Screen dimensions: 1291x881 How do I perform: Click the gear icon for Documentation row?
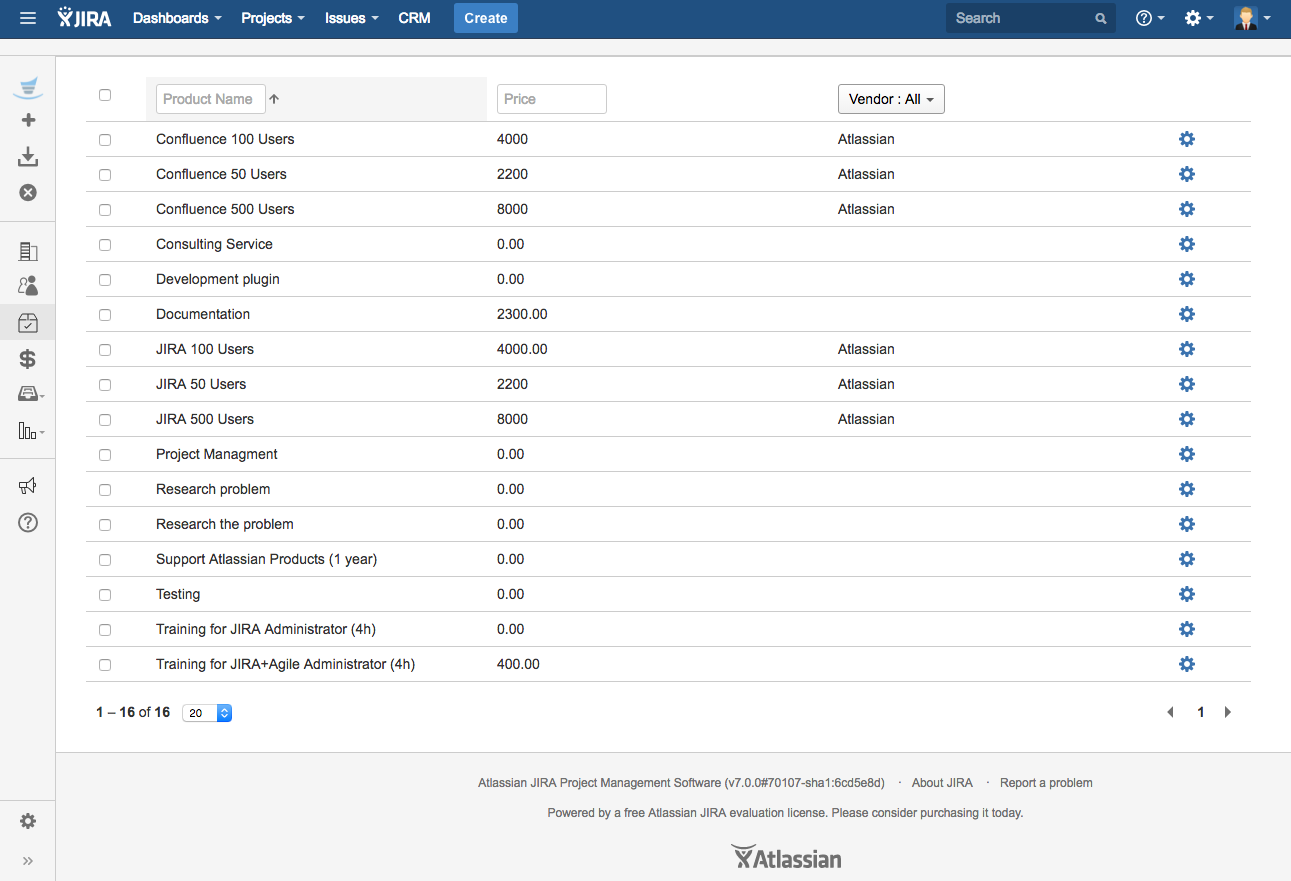click(1186, 314)
